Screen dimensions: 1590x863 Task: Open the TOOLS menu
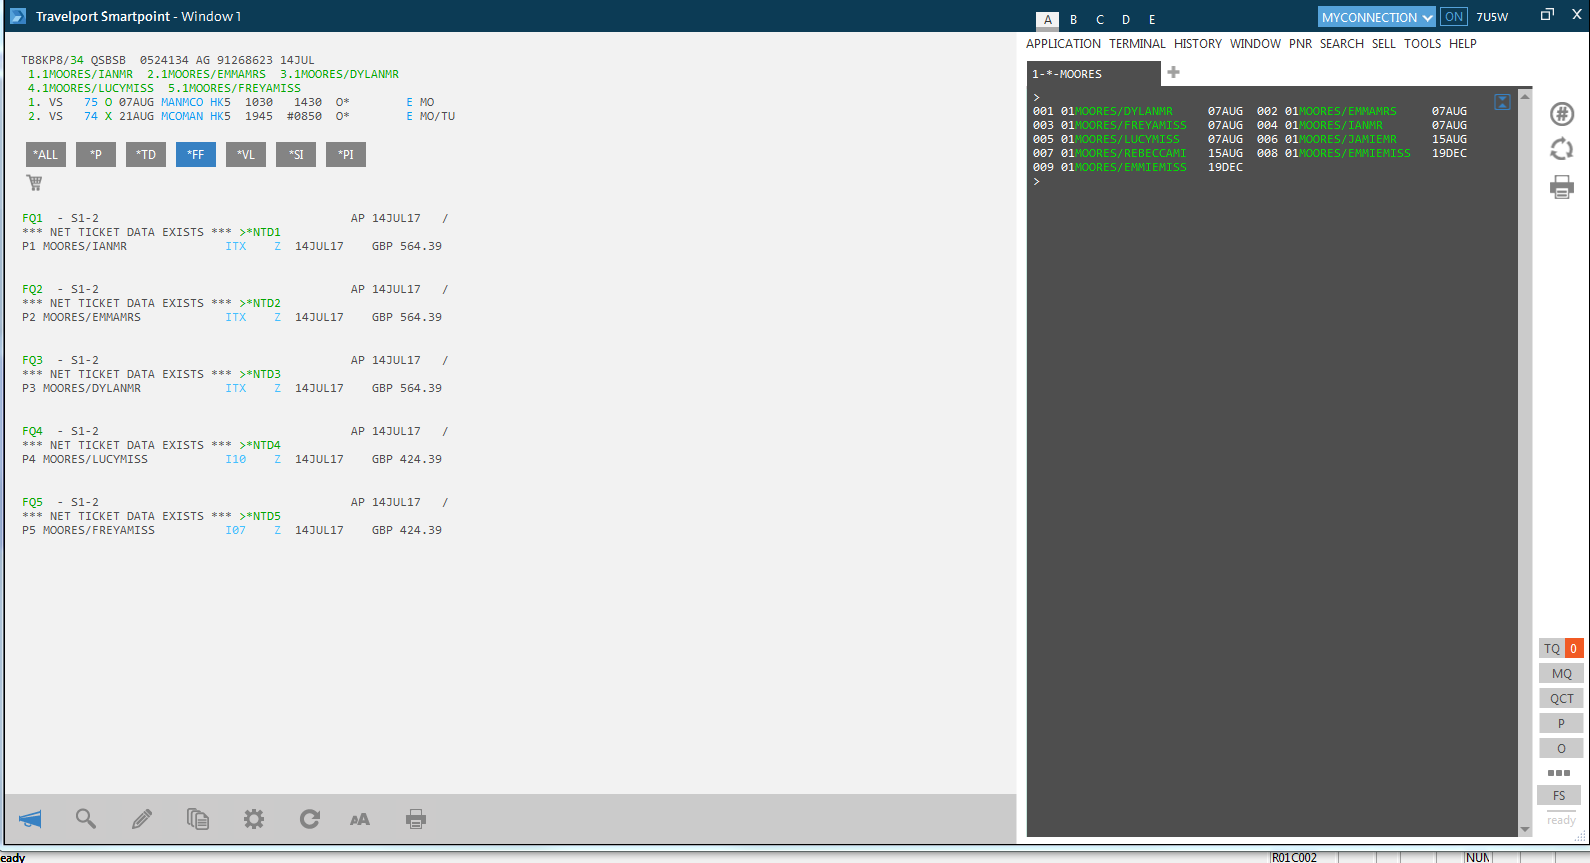point(1422,44)
